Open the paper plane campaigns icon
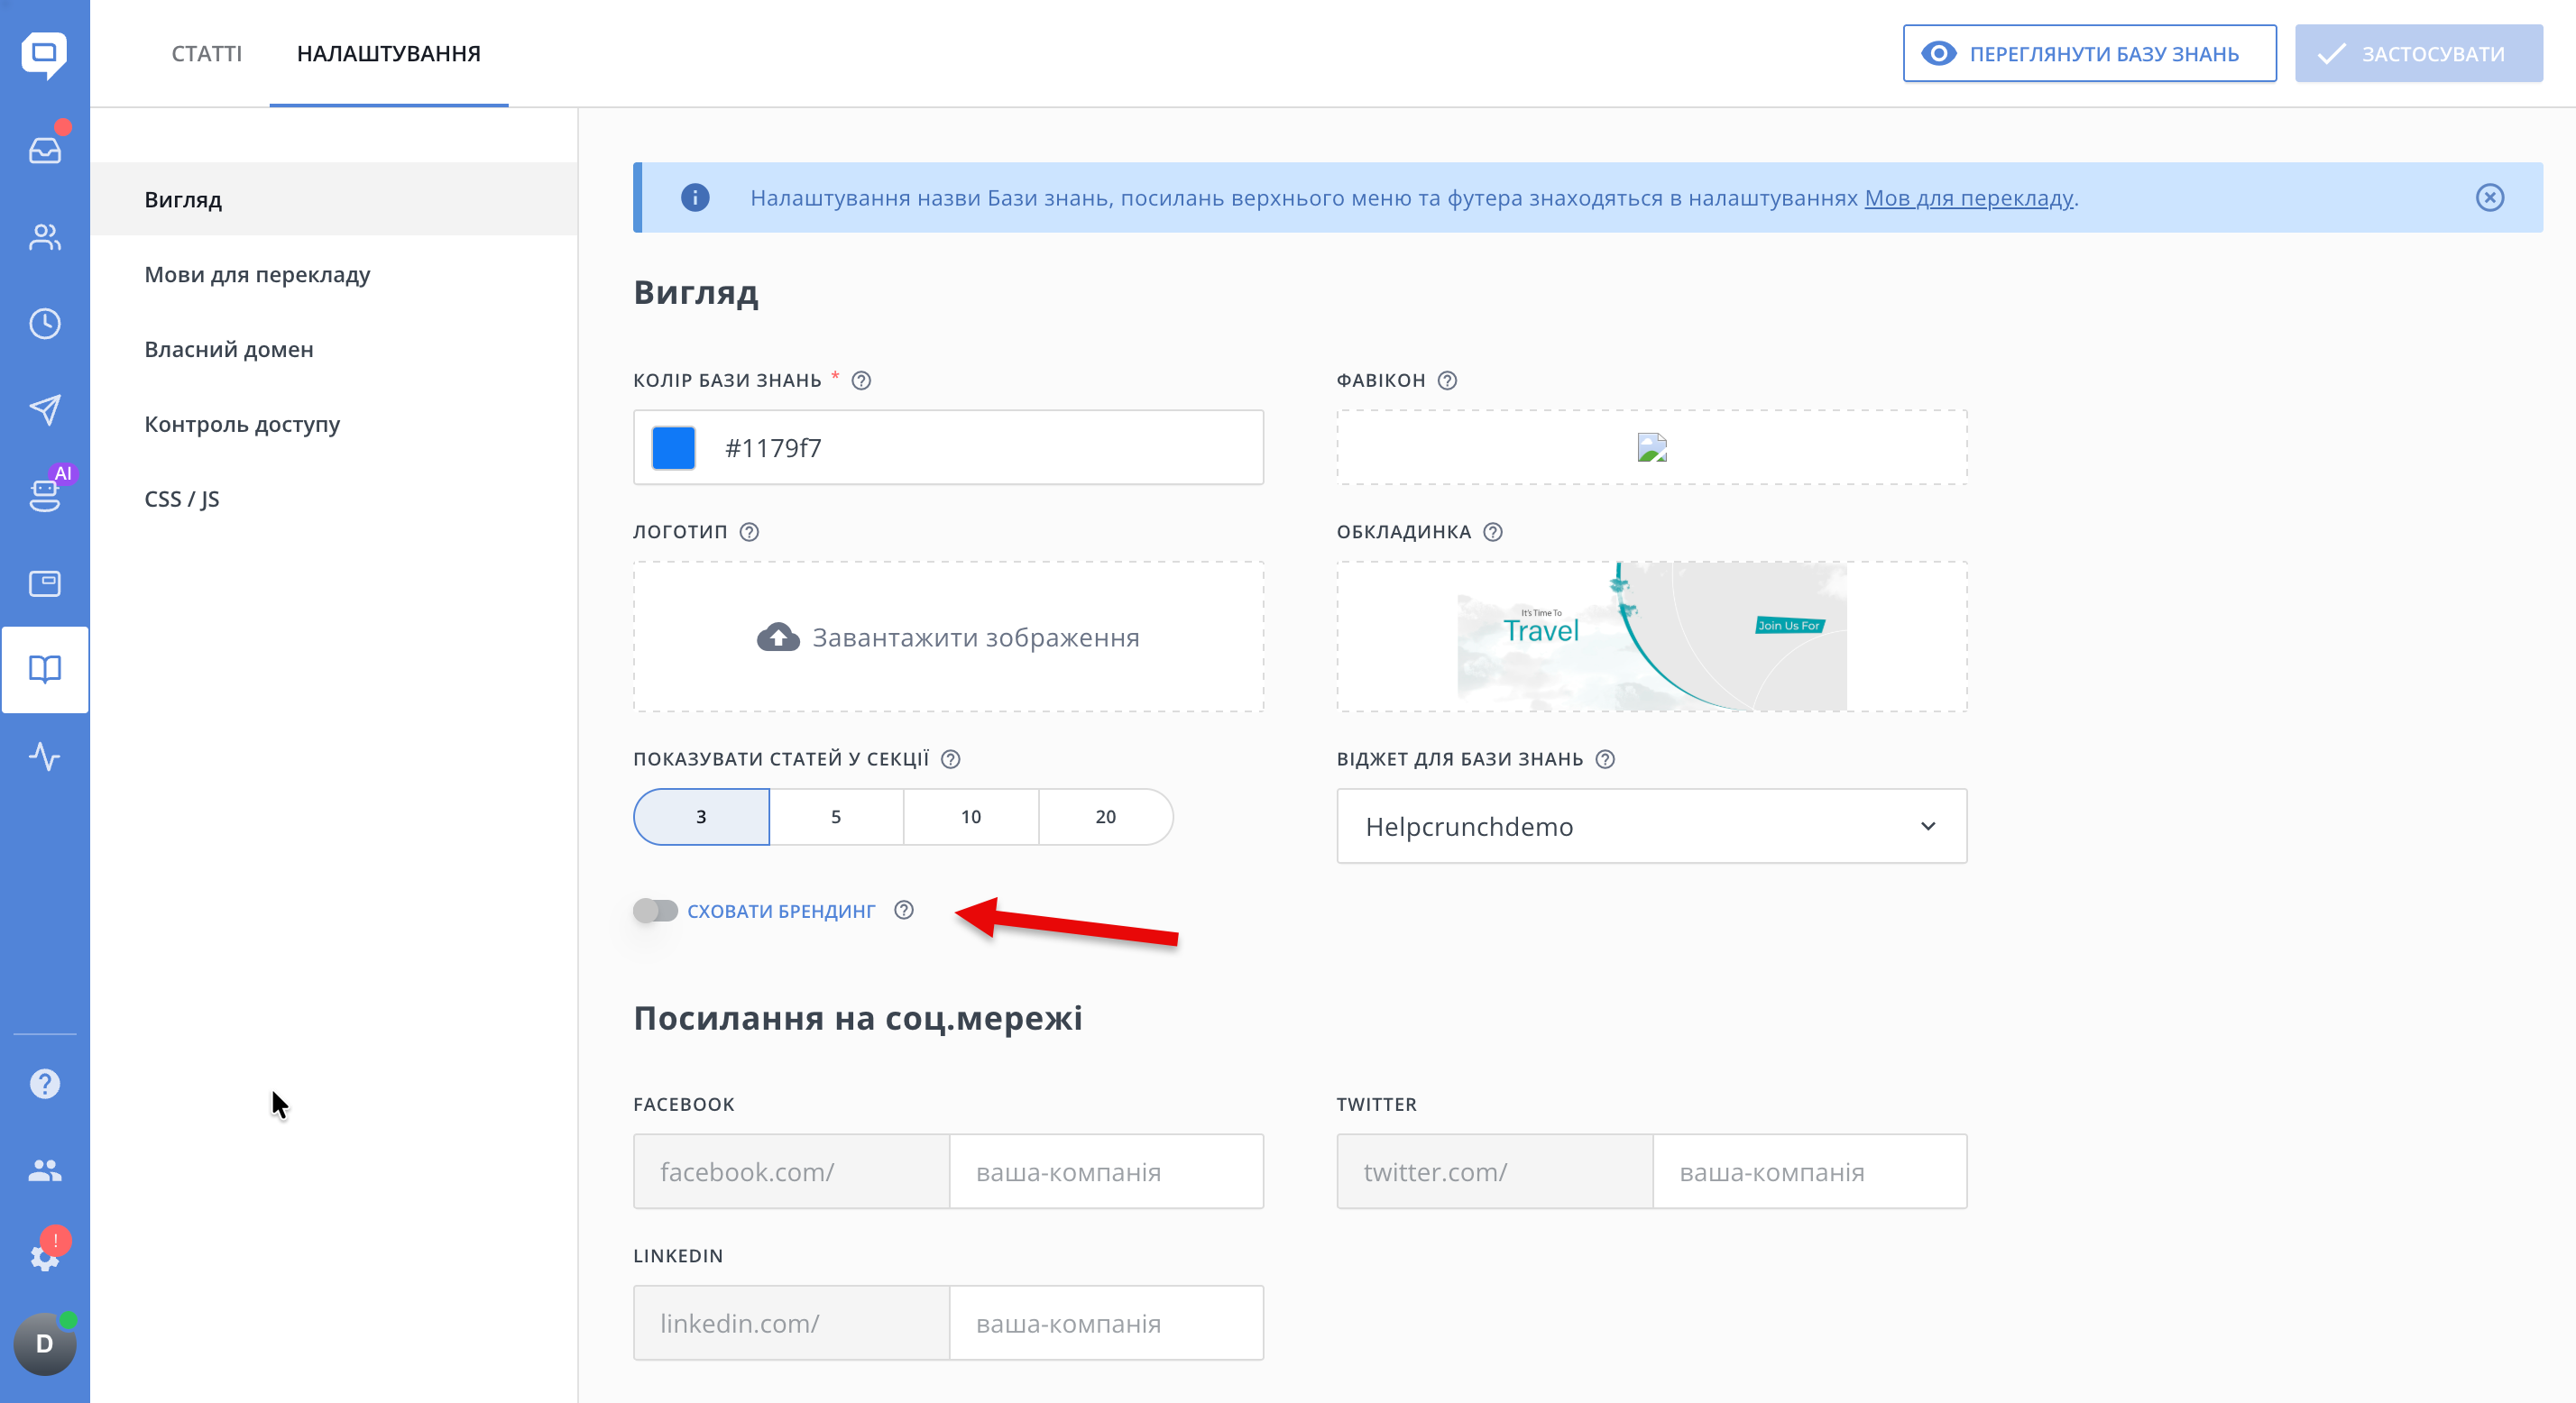The width and height of the screenshot is (2576, 1403). coord(45,409)
